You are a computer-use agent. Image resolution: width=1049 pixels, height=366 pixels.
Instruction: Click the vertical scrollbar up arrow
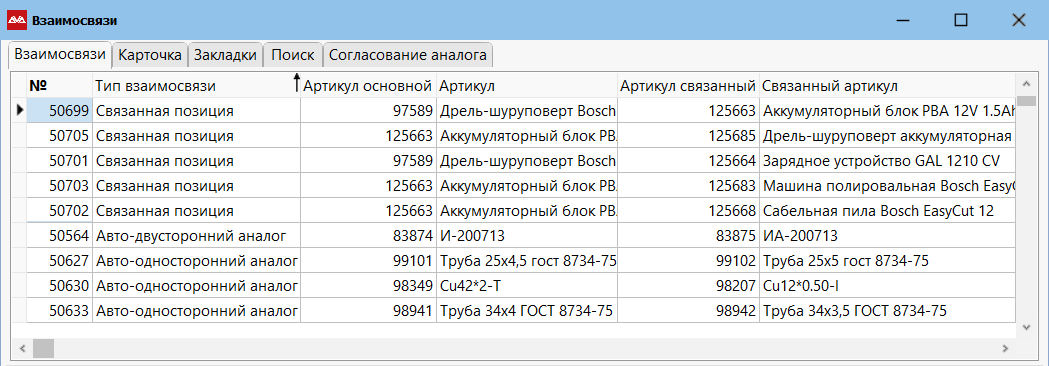tap(1027, 84)
